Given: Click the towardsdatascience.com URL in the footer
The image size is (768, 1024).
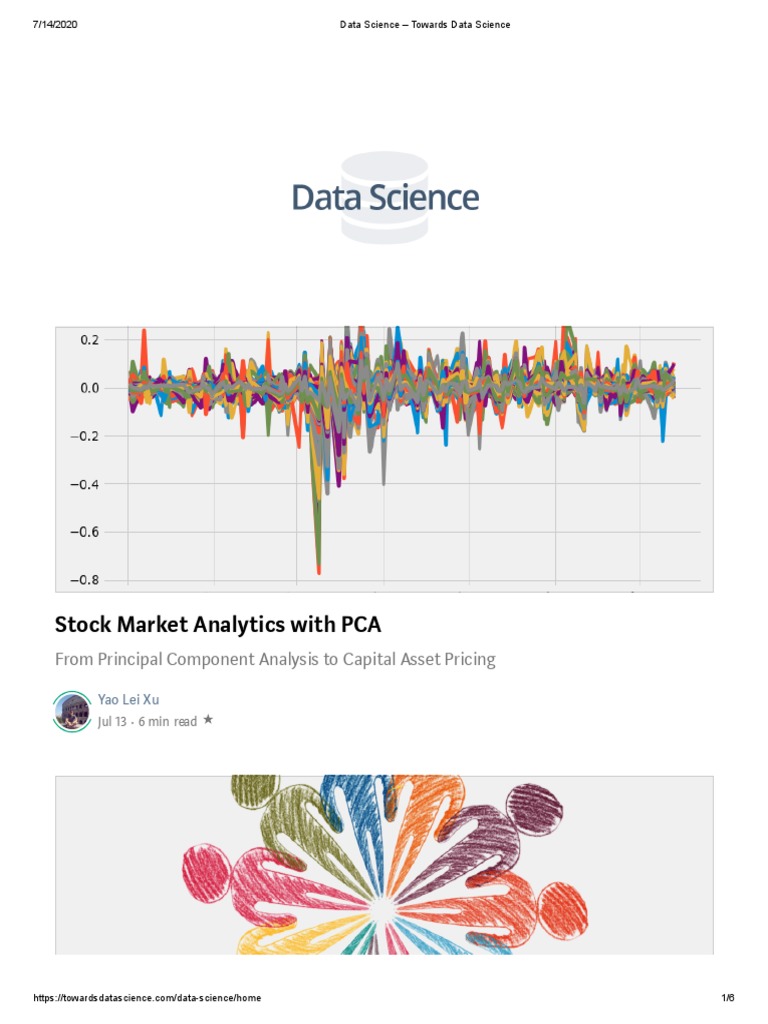Looking at the screenshot, I should (x=147, y=999).
